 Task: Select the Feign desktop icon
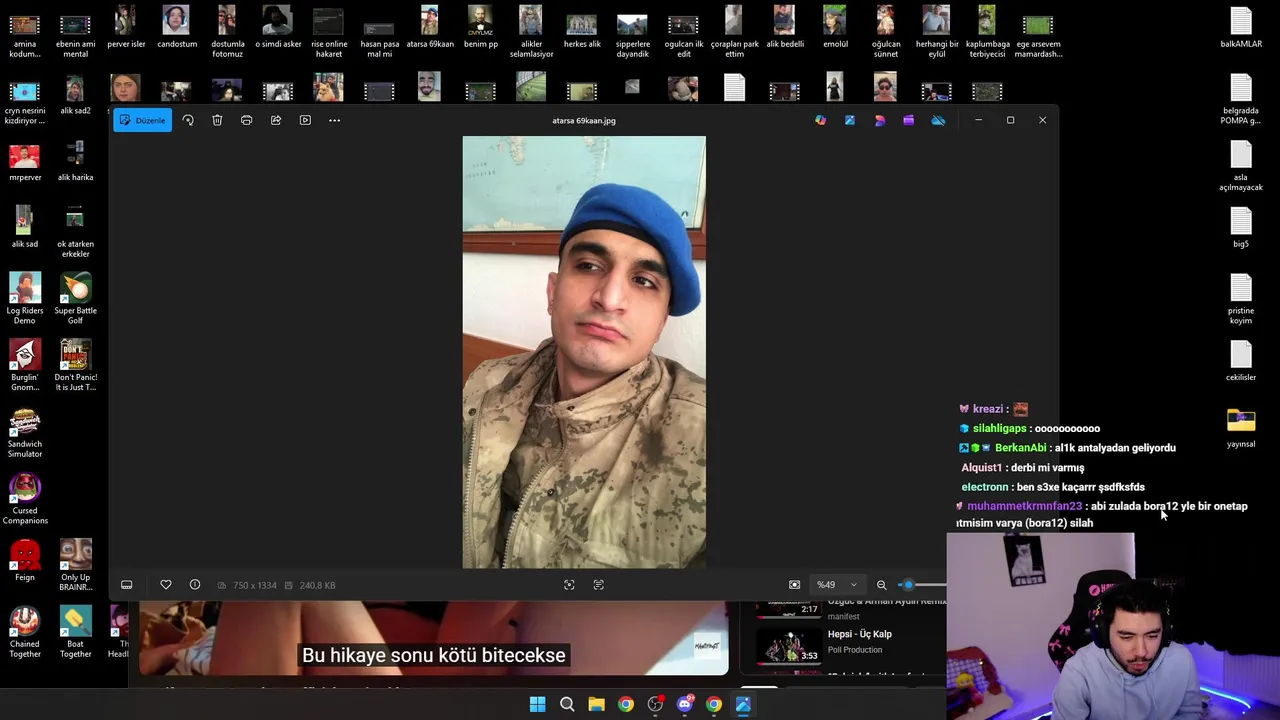click(25, 560)
